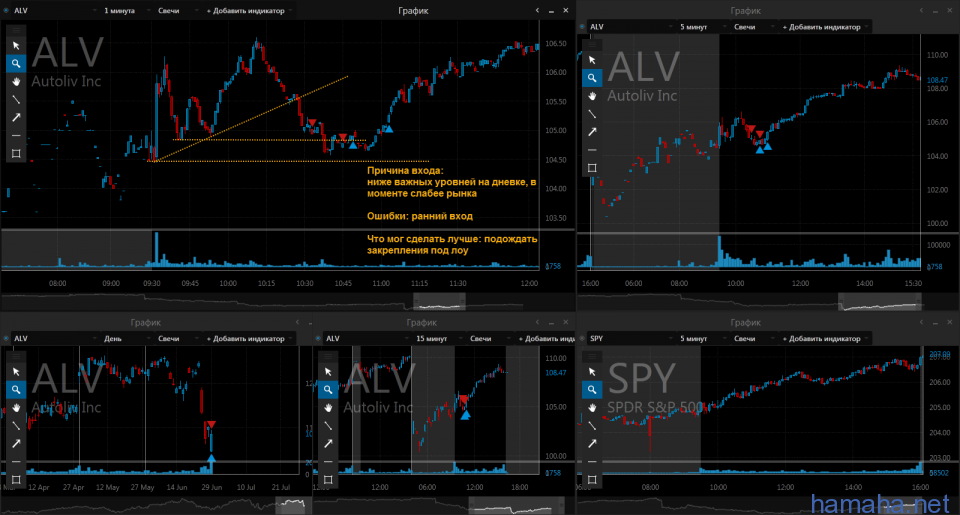
Task: Choose the hand pan tool in SPY chart
Action: click(x=591, y=408)
